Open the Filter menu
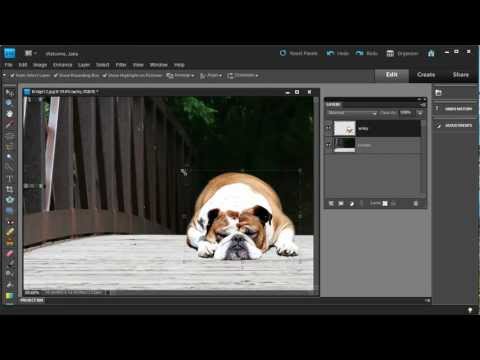This screenshot has height=360, width=480. tap(121, 65)
